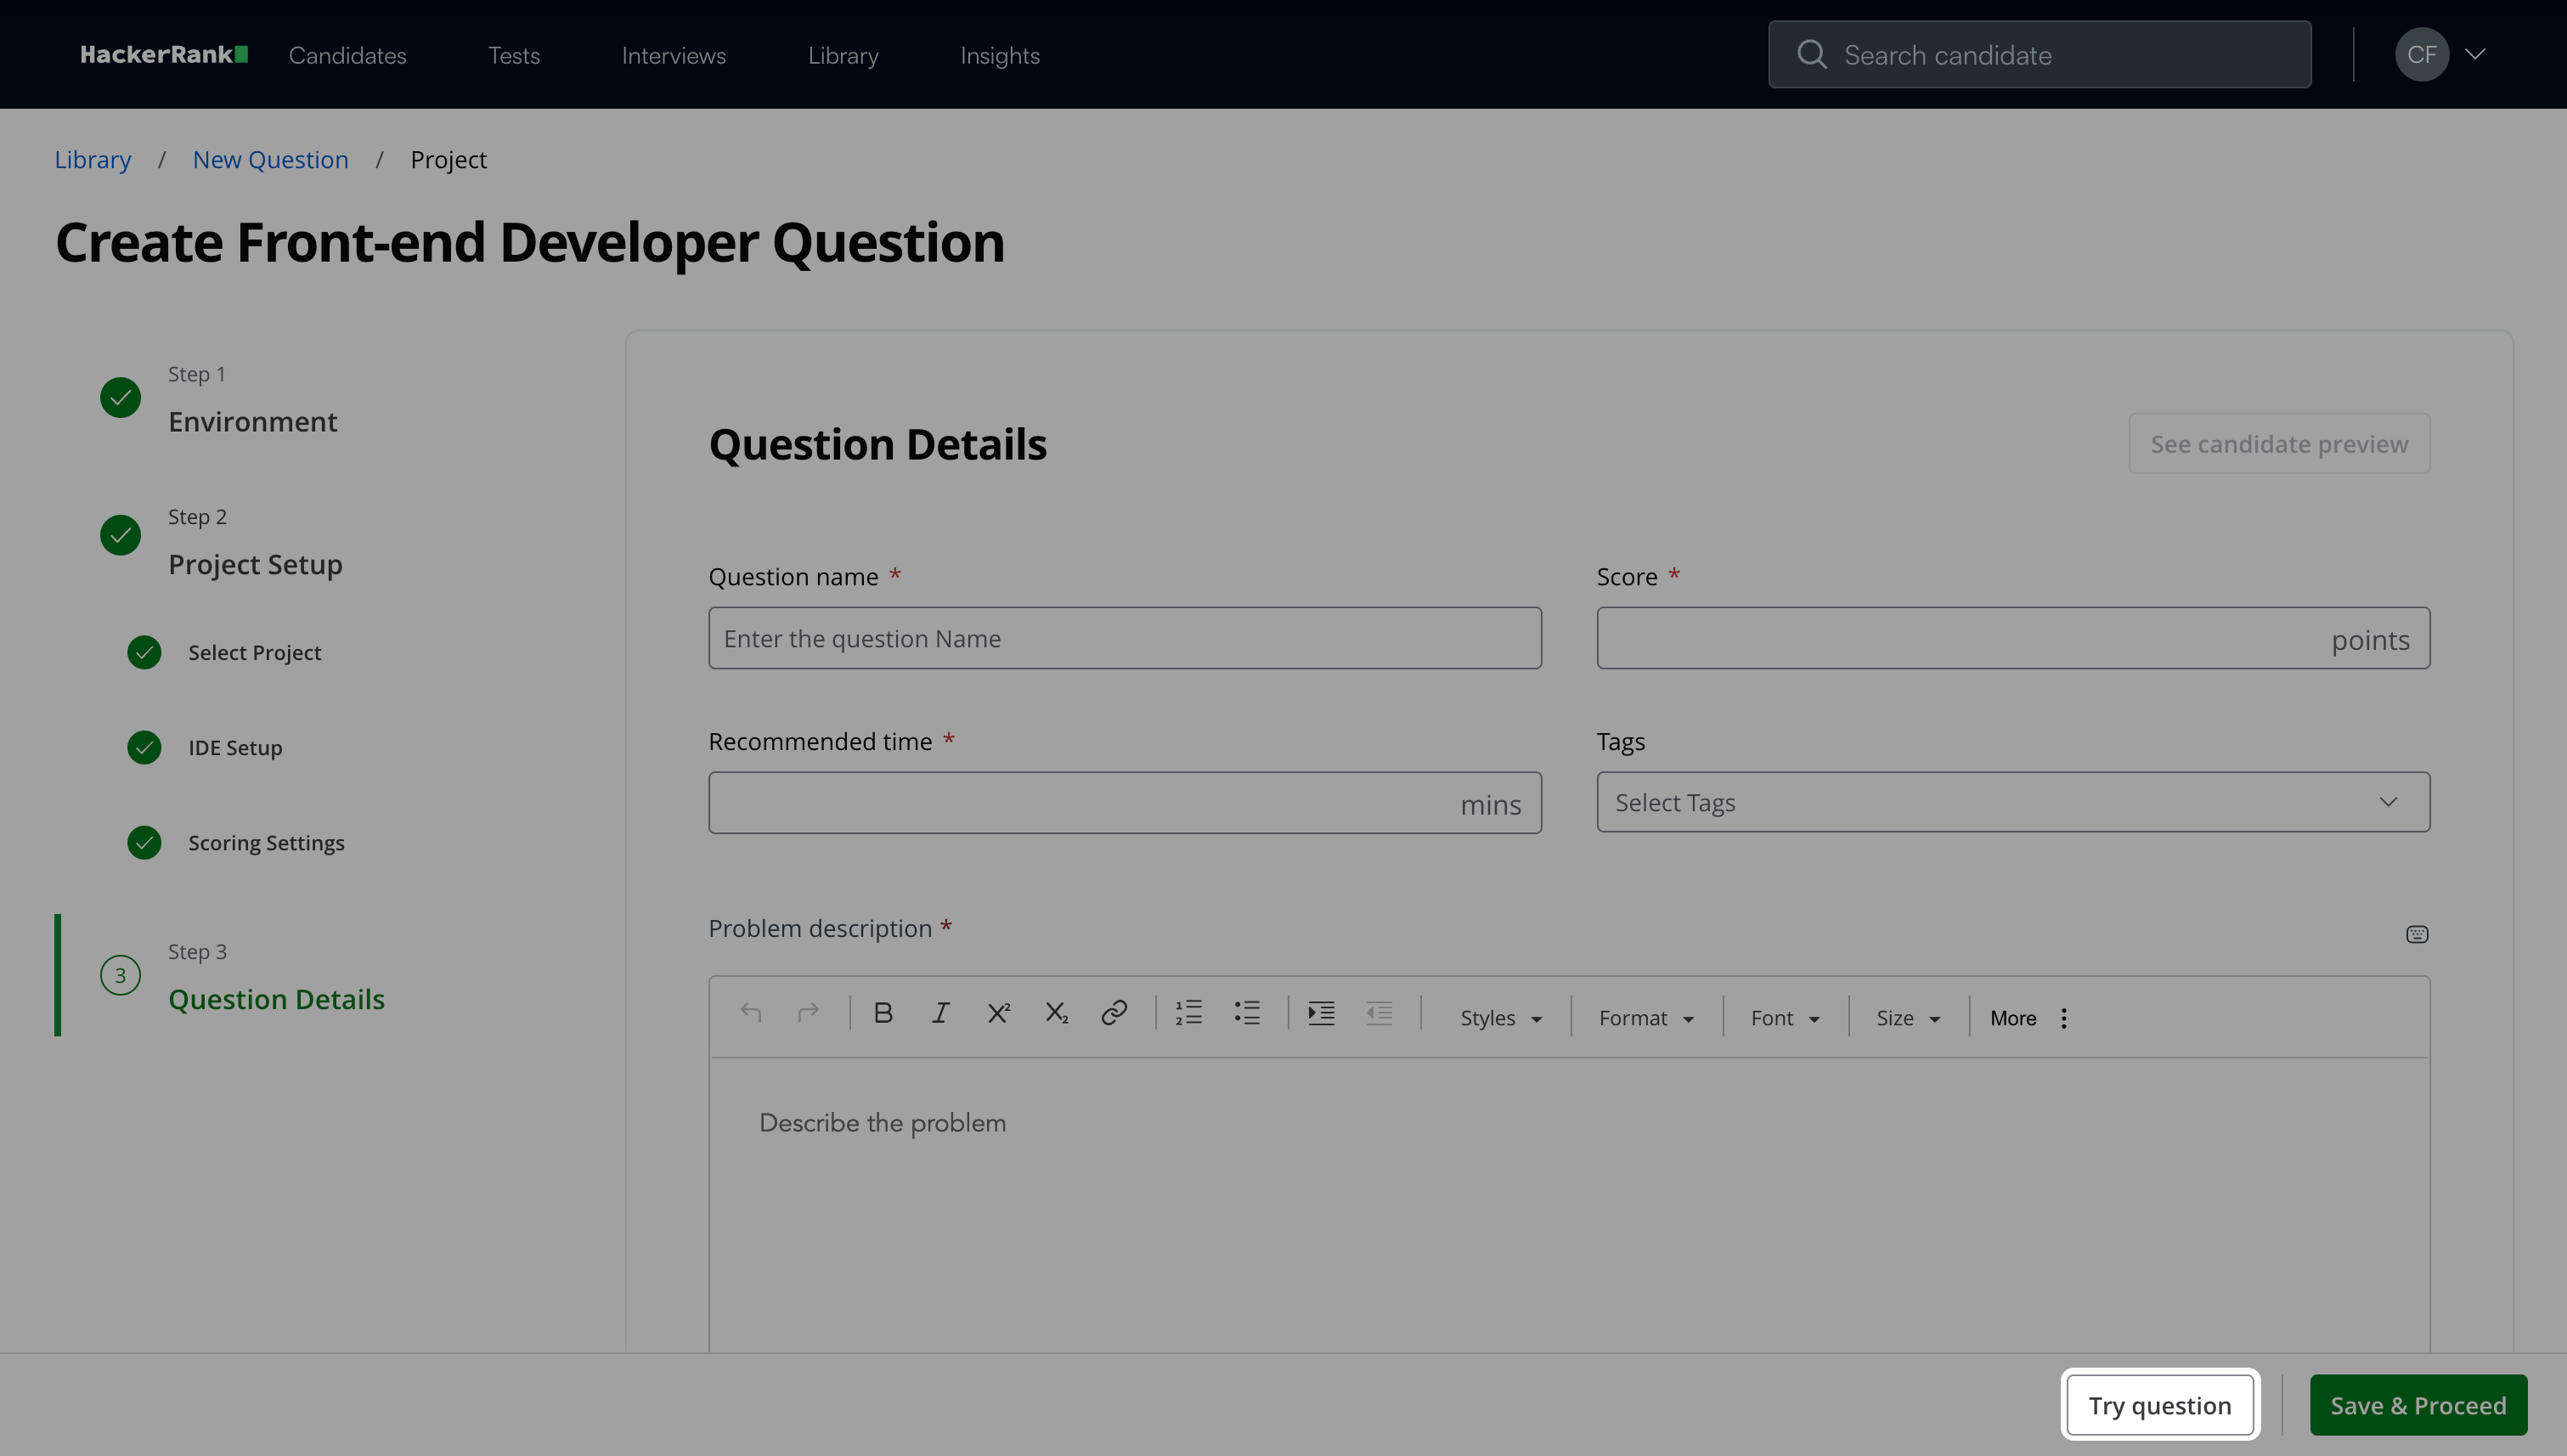Open the Tests menu in the navbar

tap(513, 55)
